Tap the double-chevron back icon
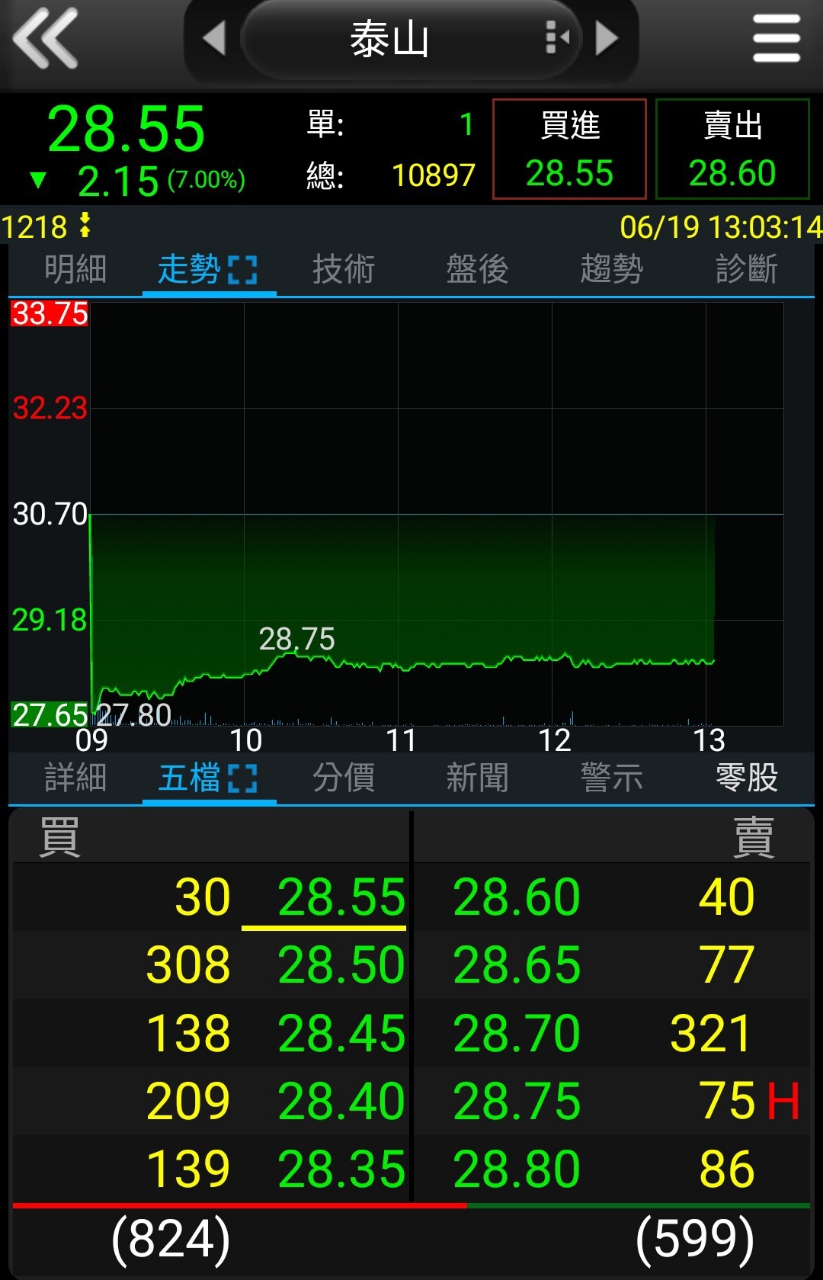The width and height of the screenshot is (823, 1280). point(45,39)
